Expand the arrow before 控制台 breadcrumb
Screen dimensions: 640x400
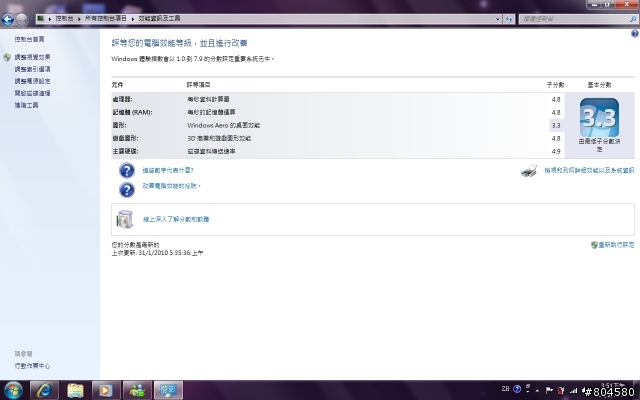click(49, 19)
